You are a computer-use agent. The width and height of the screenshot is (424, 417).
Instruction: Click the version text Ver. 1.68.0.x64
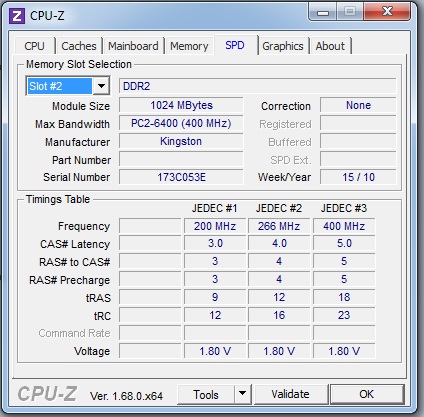pos(126,396)
